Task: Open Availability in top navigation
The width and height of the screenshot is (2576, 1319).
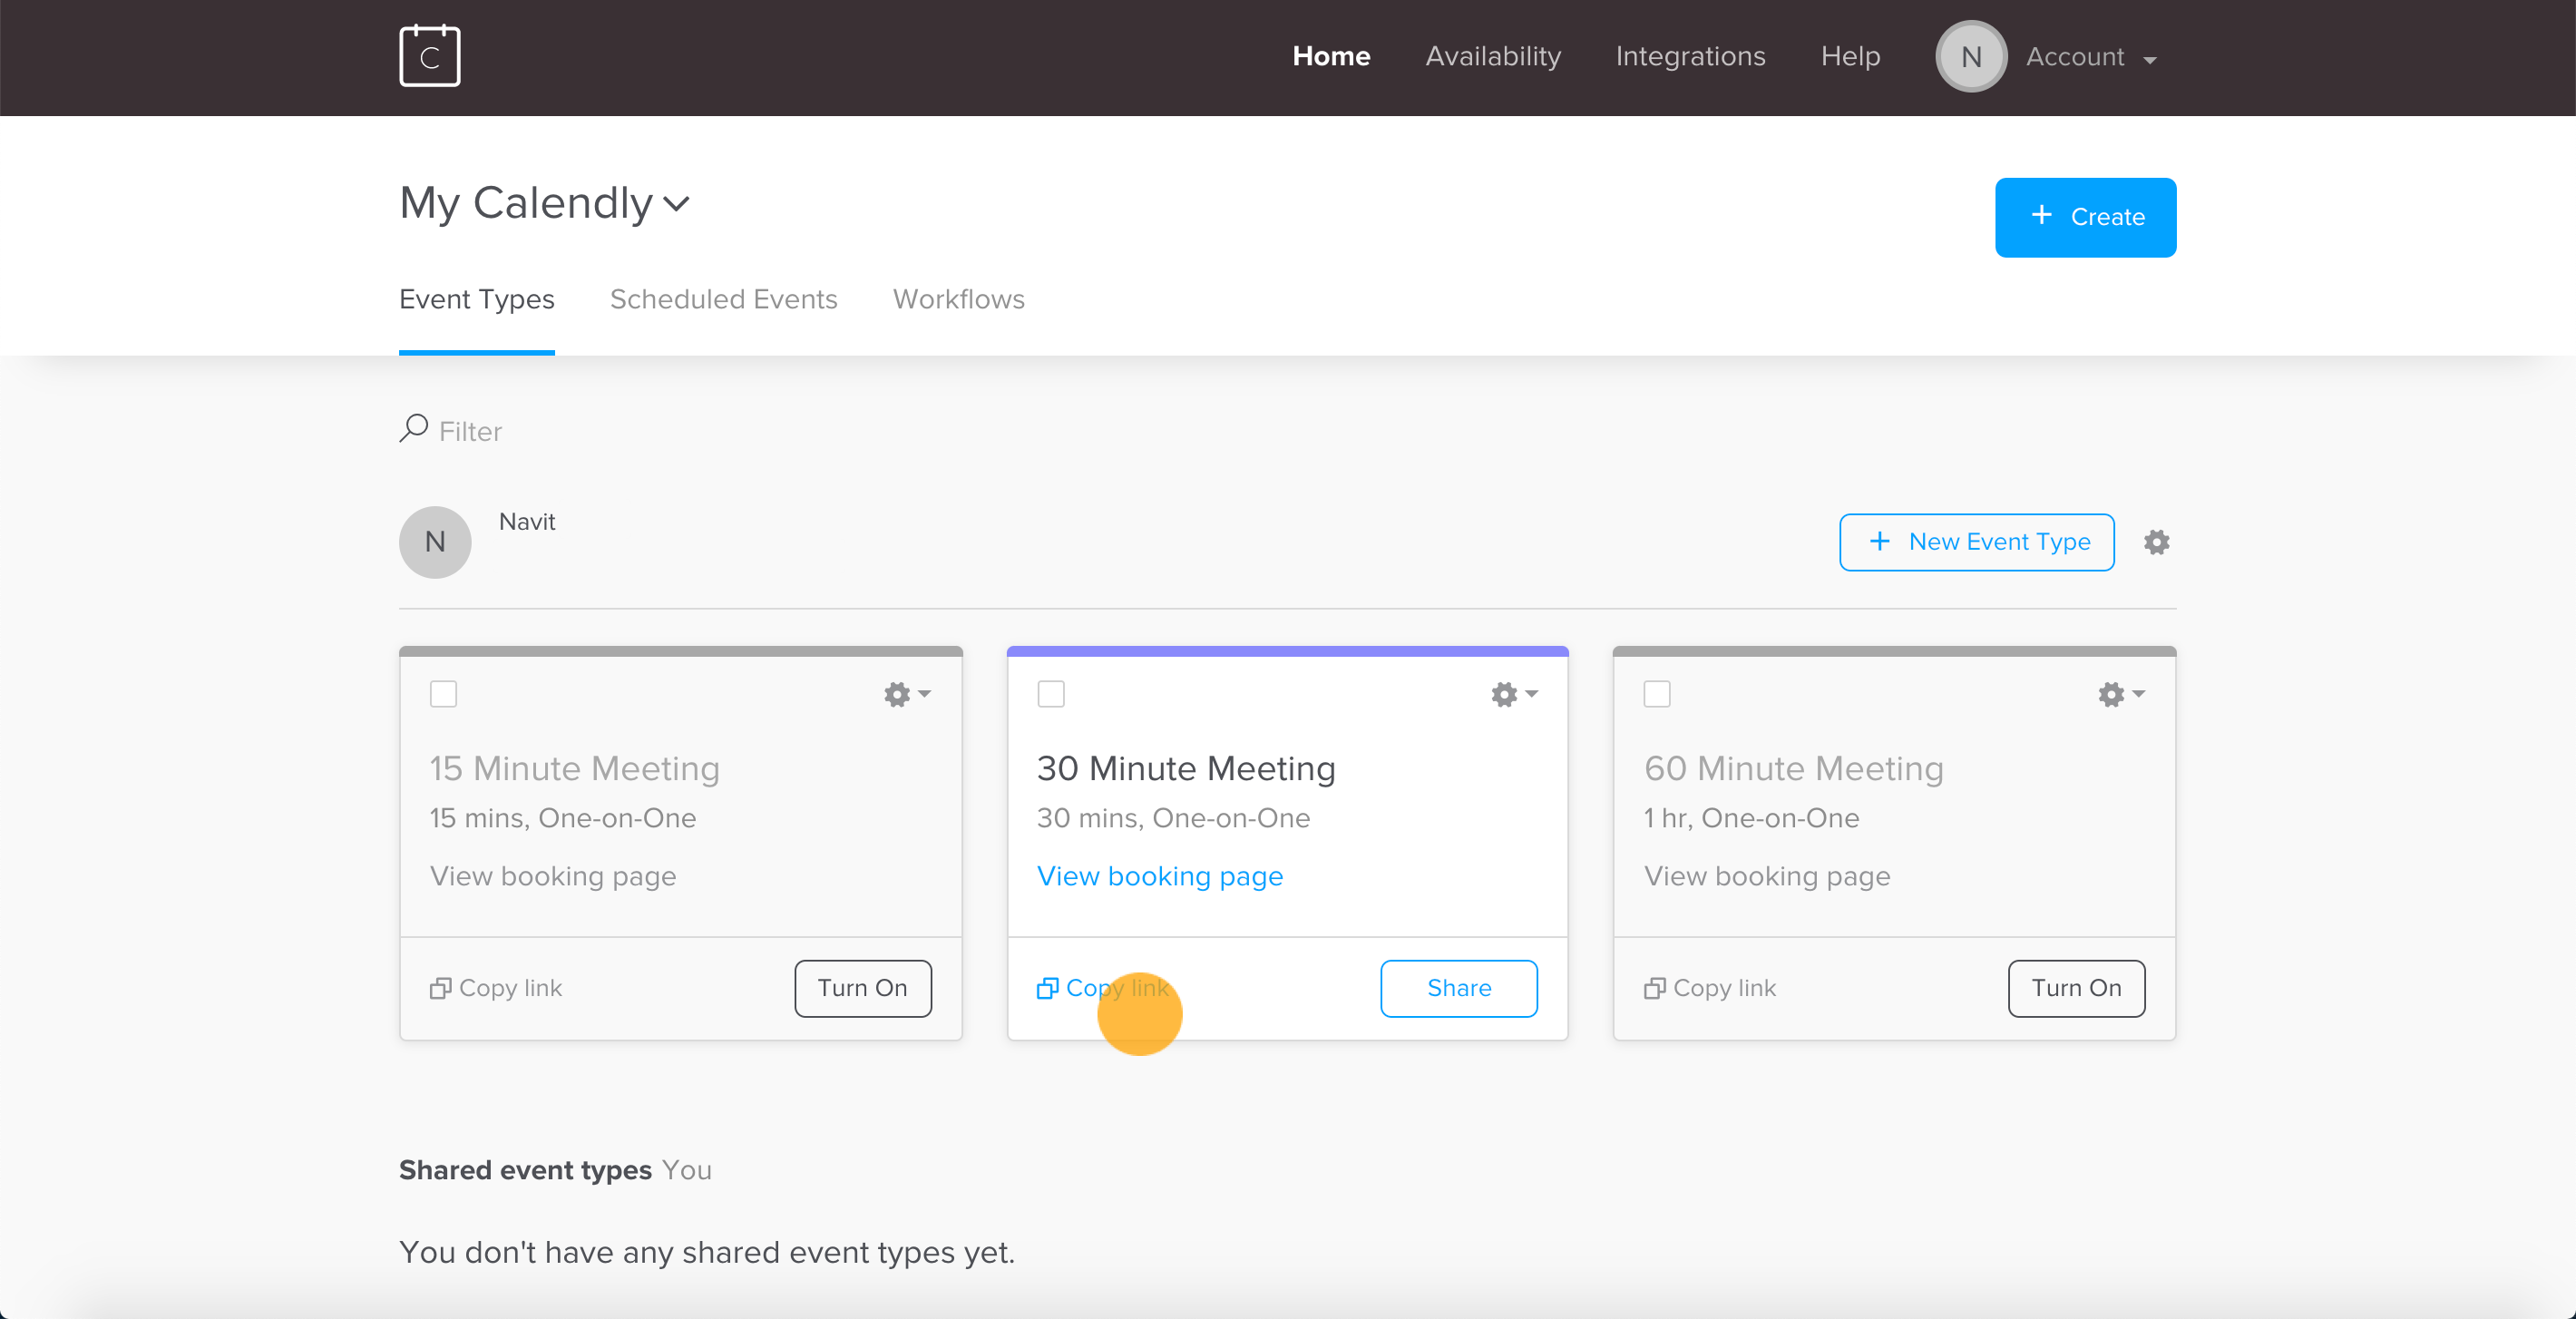Action: pos(1493,56)
